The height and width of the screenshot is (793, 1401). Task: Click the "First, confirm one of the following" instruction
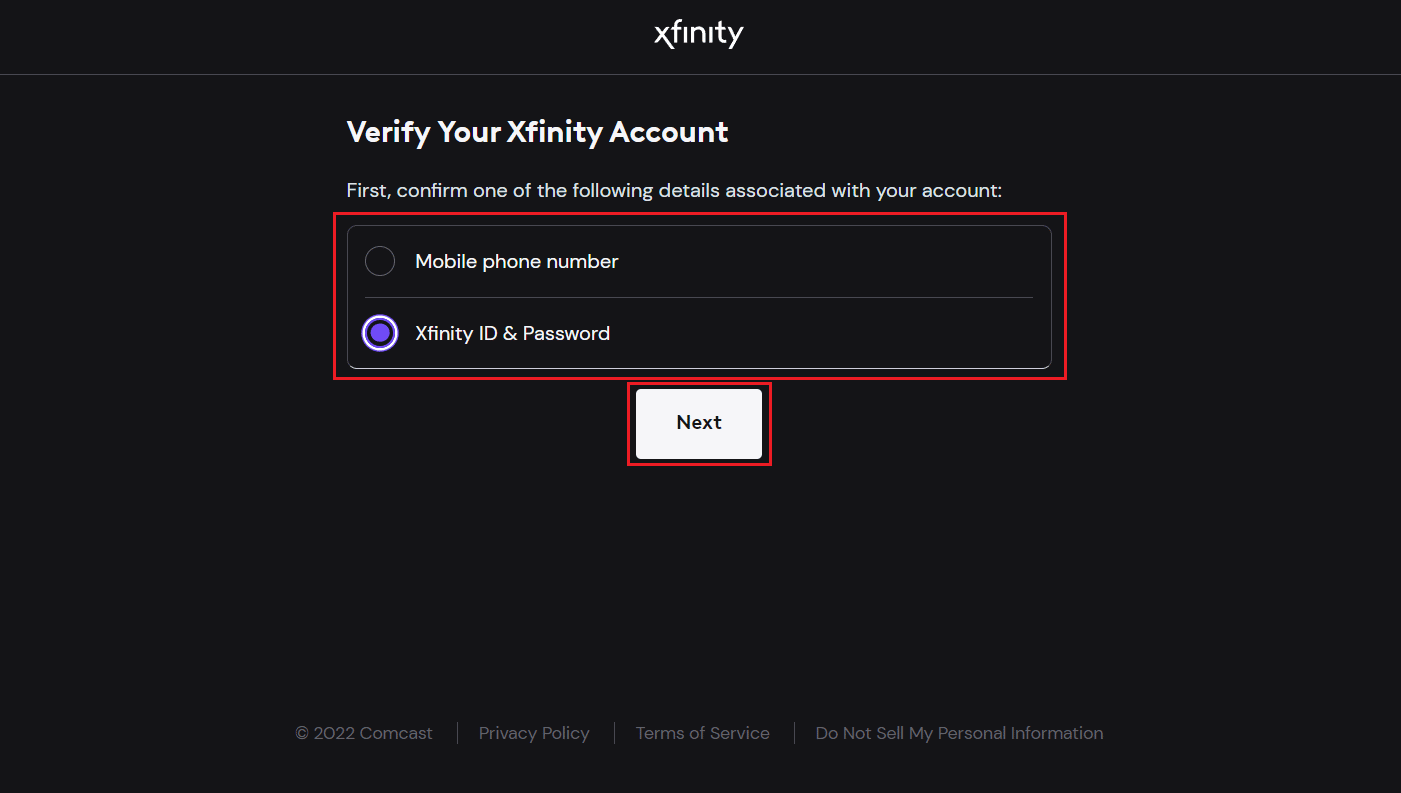[674, 190]
